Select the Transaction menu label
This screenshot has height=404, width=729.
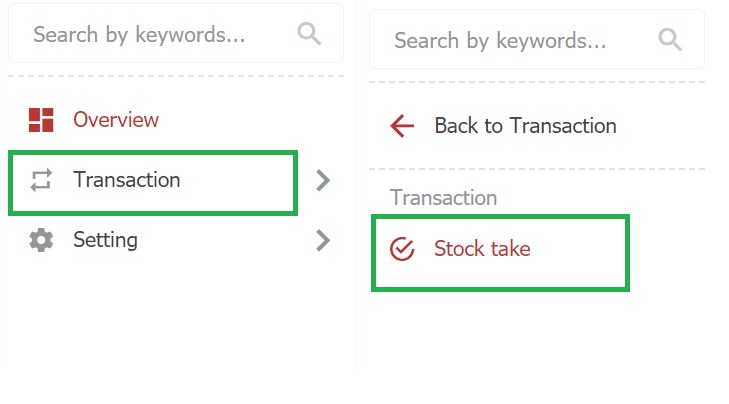click(x=126, y=181)
